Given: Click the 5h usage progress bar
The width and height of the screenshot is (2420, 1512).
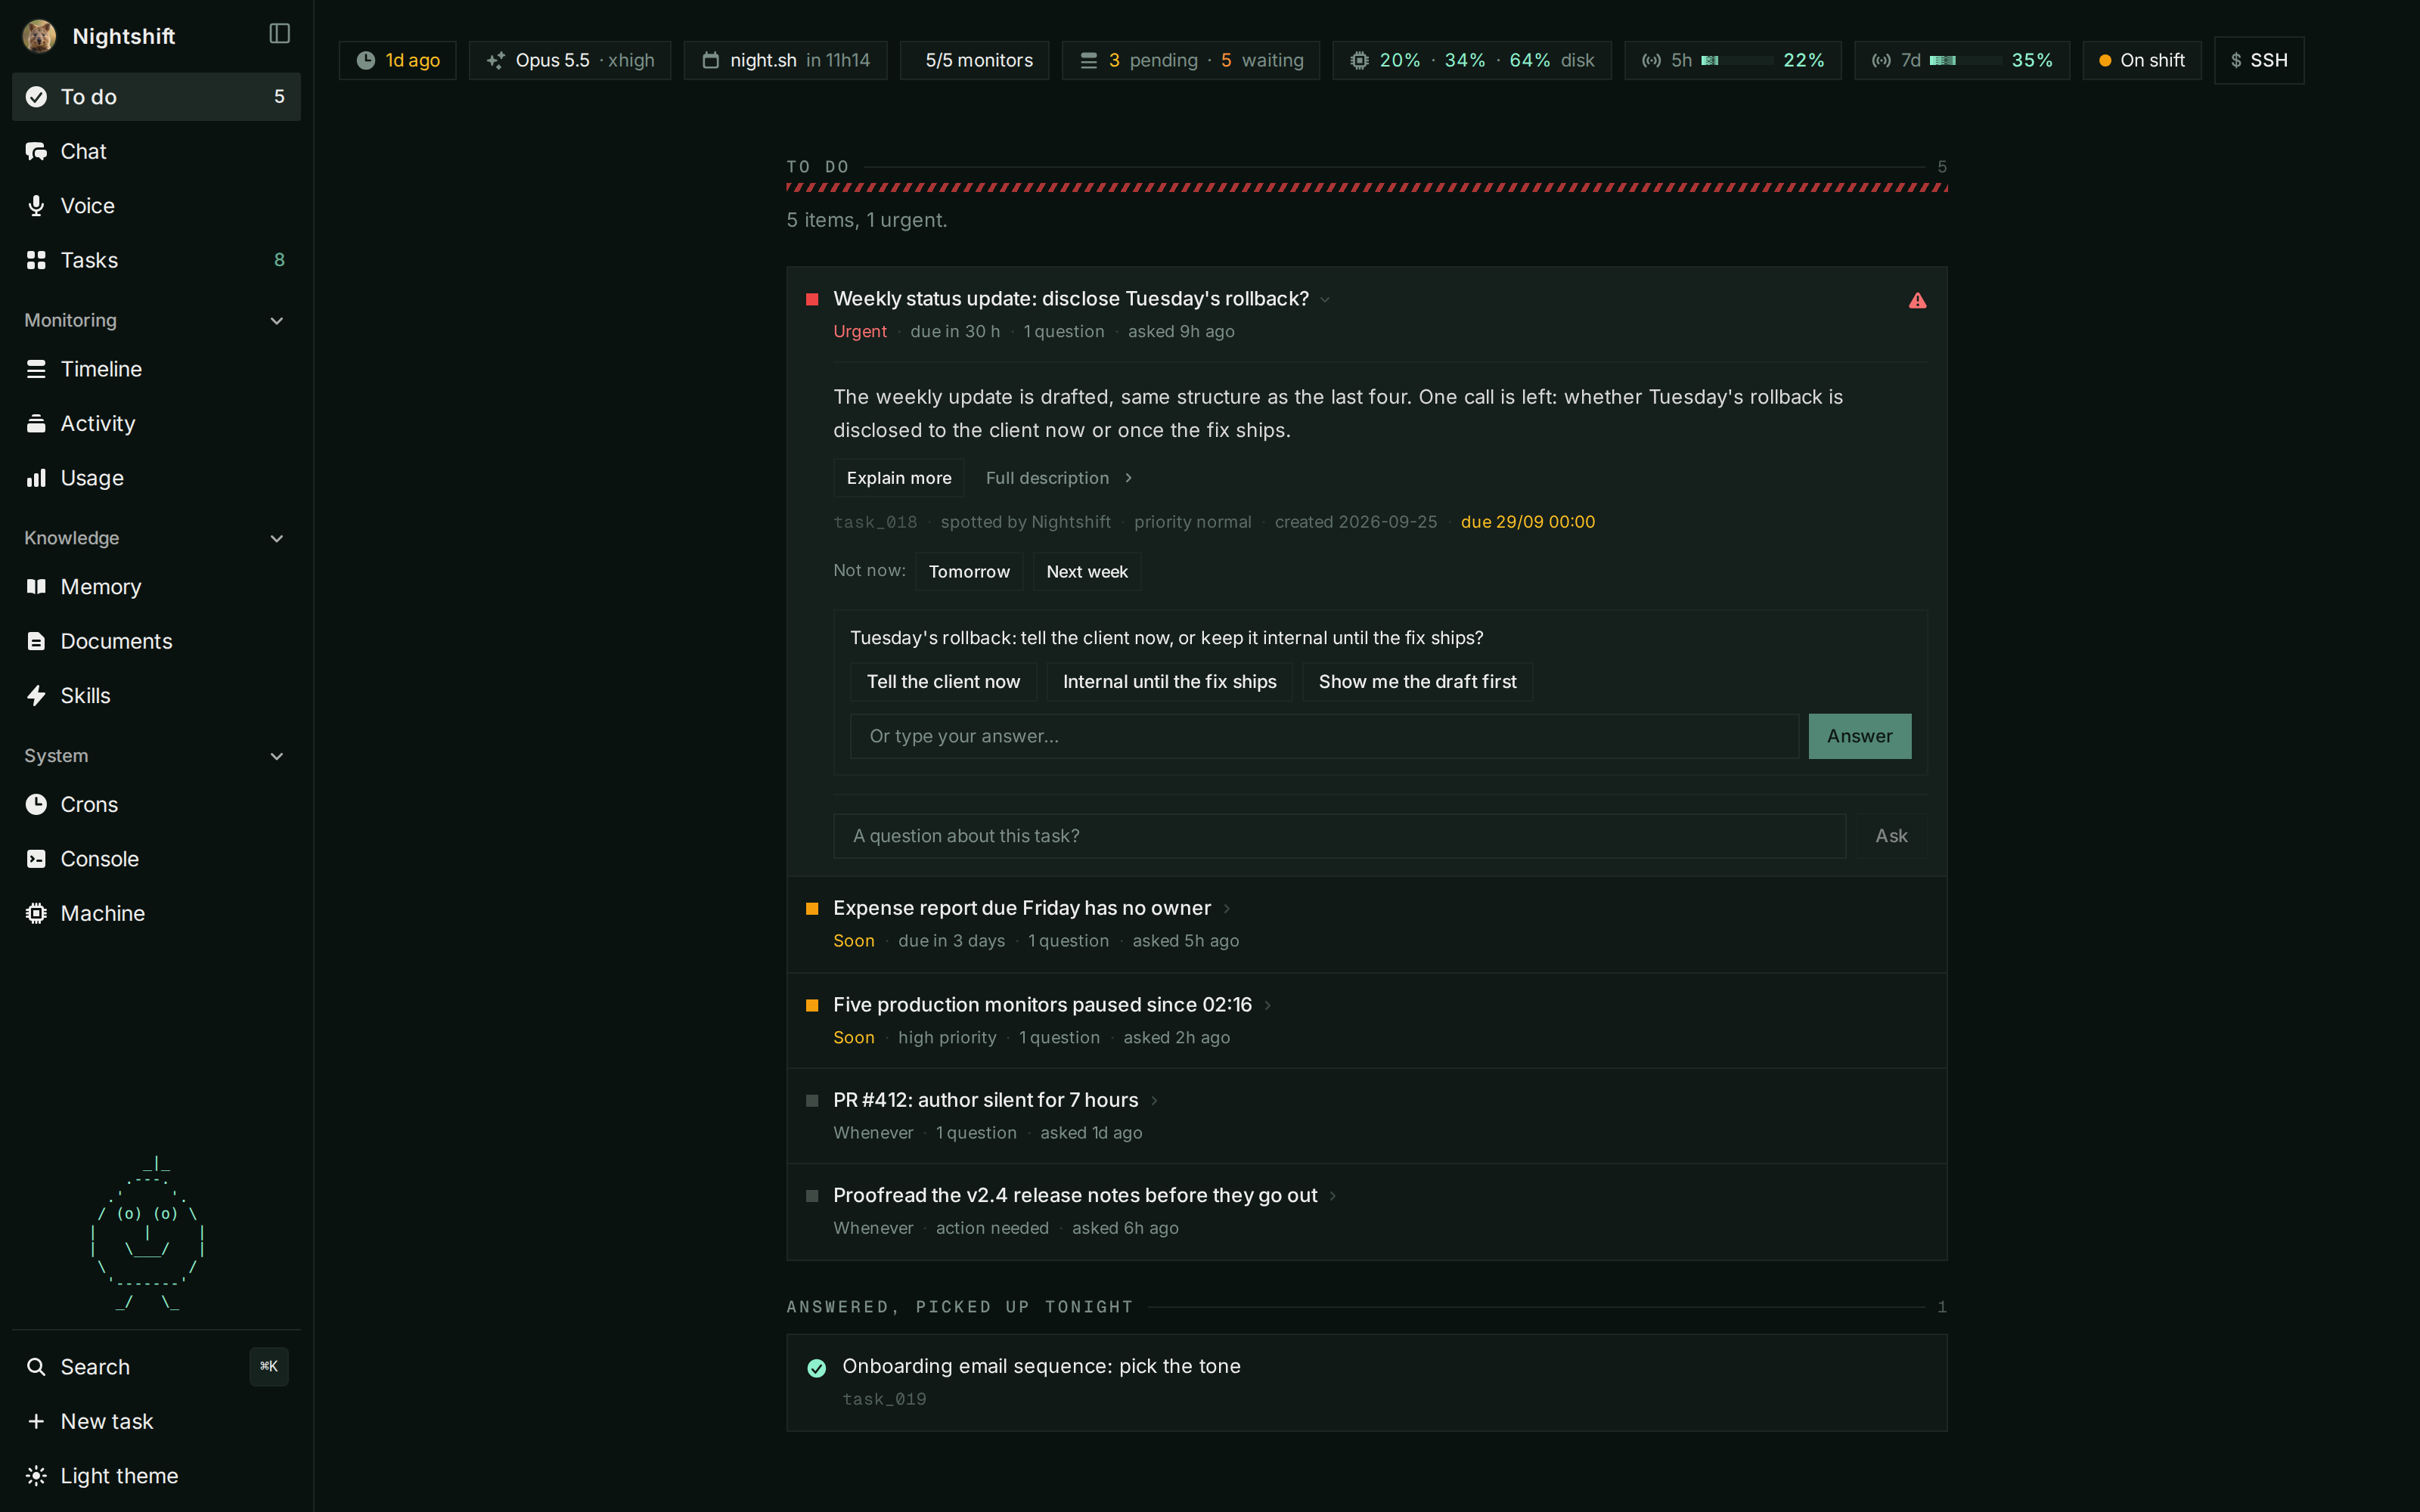Looking at the screenshot, I should coord(1736,61).
